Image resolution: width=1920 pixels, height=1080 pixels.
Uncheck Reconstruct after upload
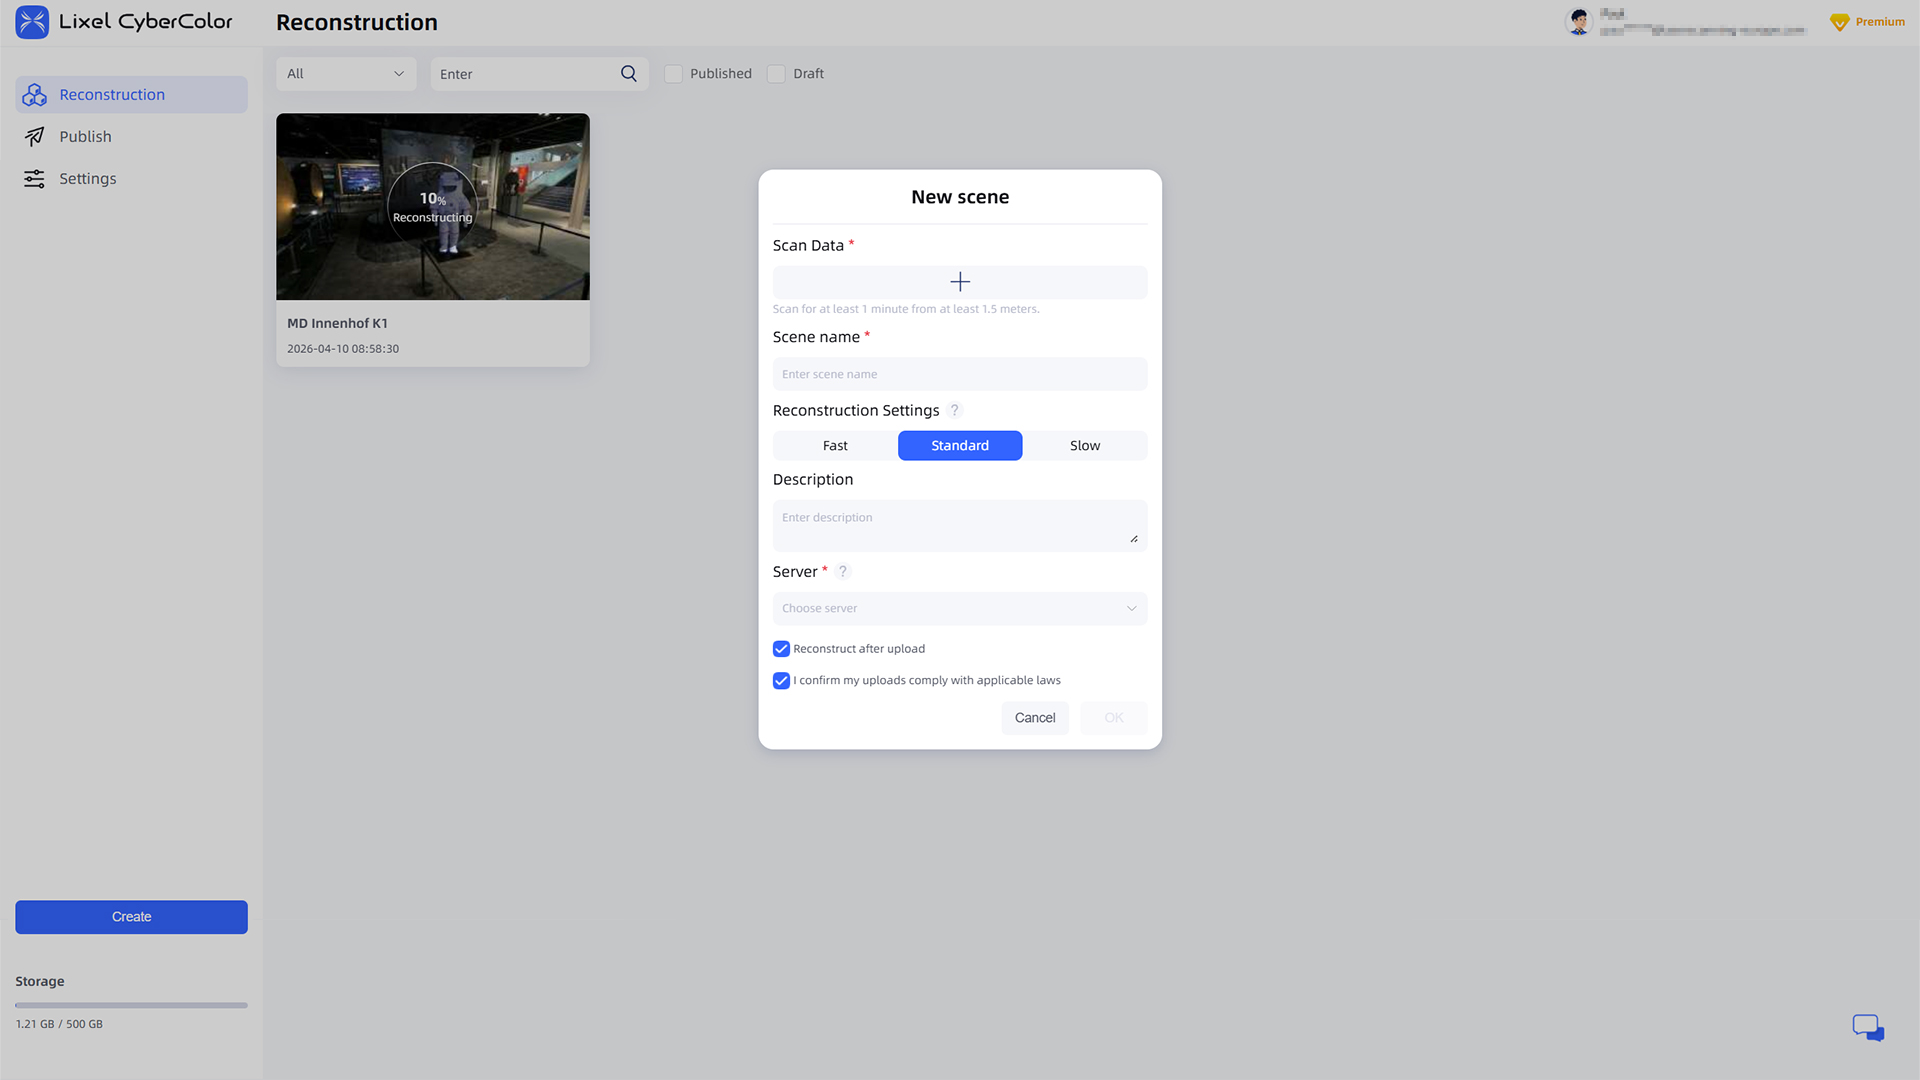coord(781,649)
